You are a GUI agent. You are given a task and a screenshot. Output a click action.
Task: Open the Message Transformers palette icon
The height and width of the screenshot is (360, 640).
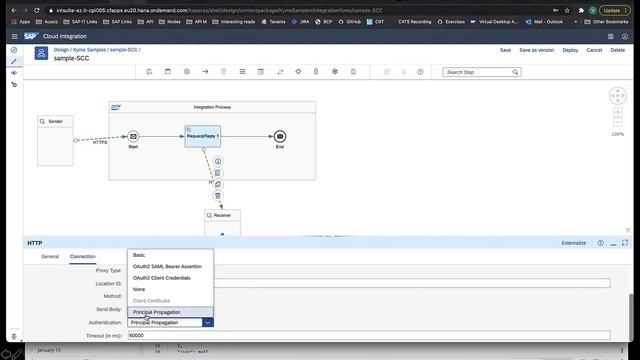261,72
